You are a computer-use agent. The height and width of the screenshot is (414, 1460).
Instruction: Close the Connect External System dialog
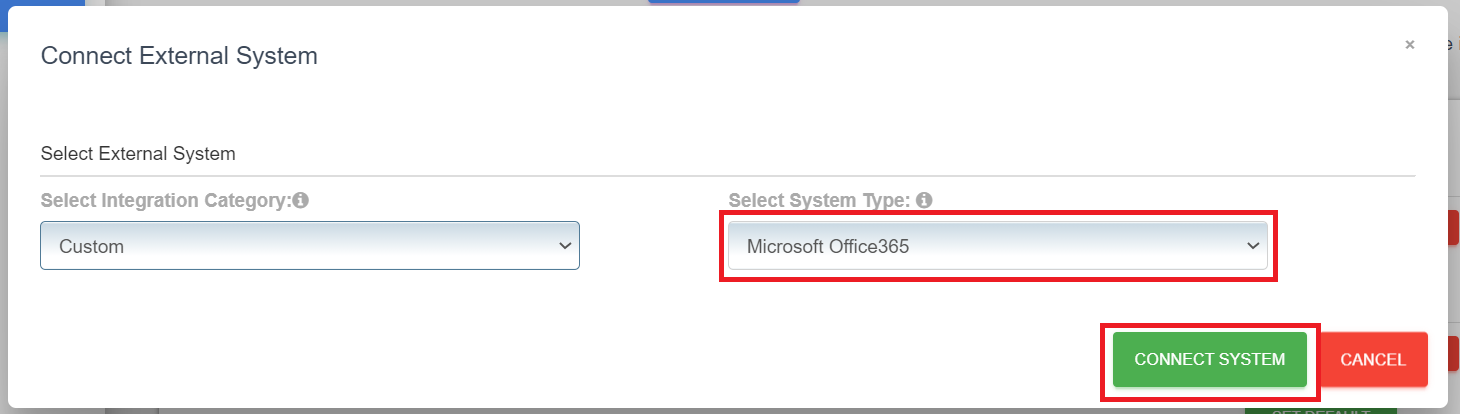(x=1409, y=45)
